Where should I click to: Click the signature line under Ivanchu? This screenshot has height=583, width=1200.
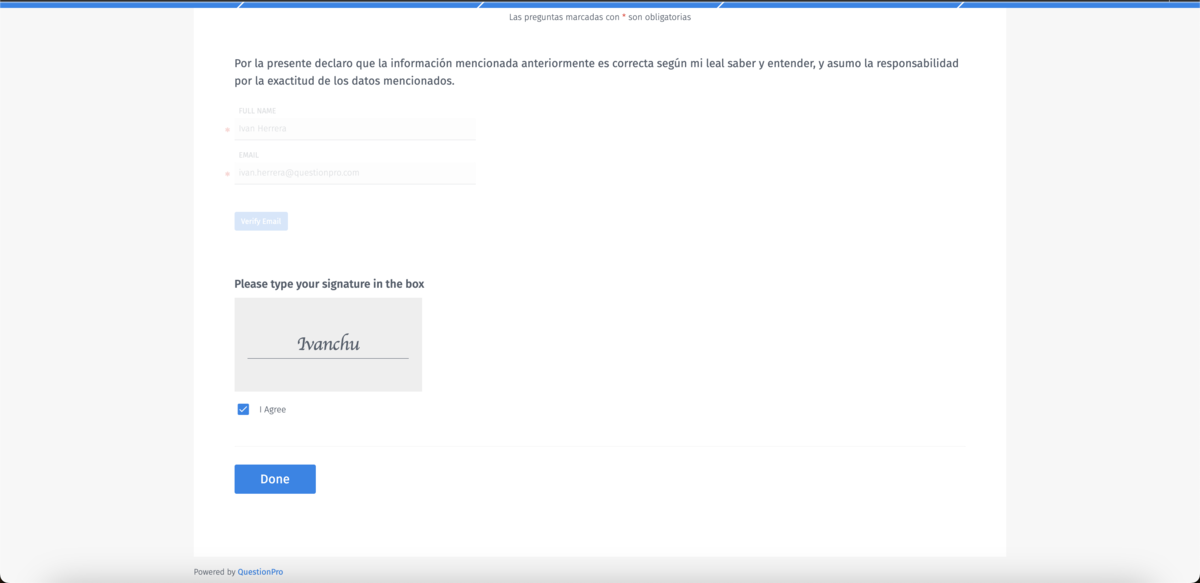pyautogui.click(x=328, y=356)
